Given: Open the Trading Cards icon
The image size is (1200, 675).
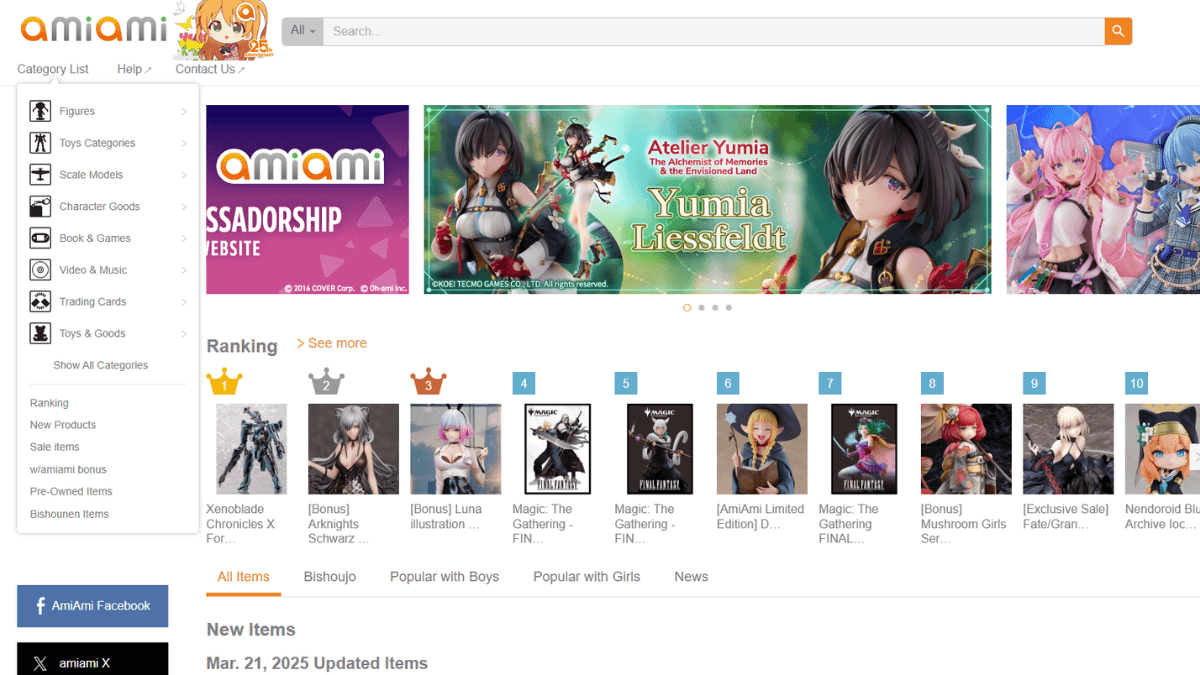Looking at the screenshot, I should [x=40, y=302].
